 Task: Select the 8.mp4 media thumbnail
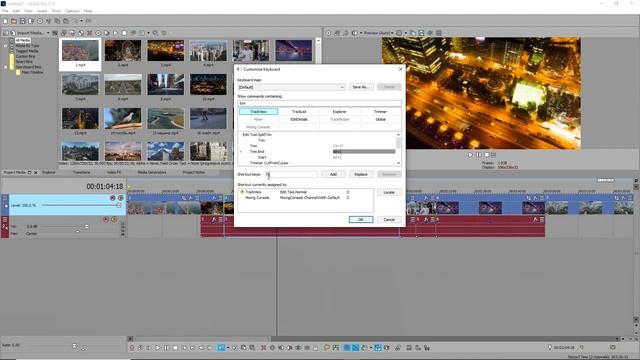[x=123, y=87]
